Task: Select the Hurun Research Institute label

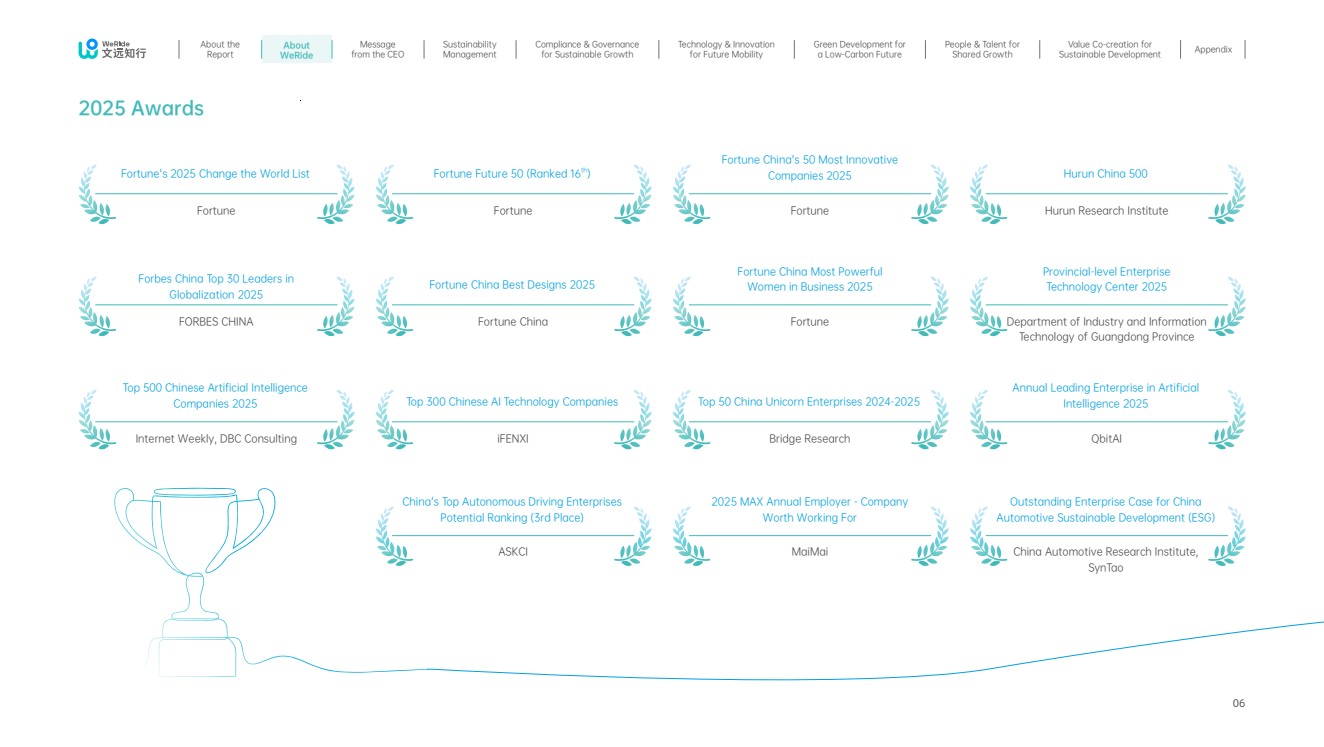Action: (x=1106, y=211)
